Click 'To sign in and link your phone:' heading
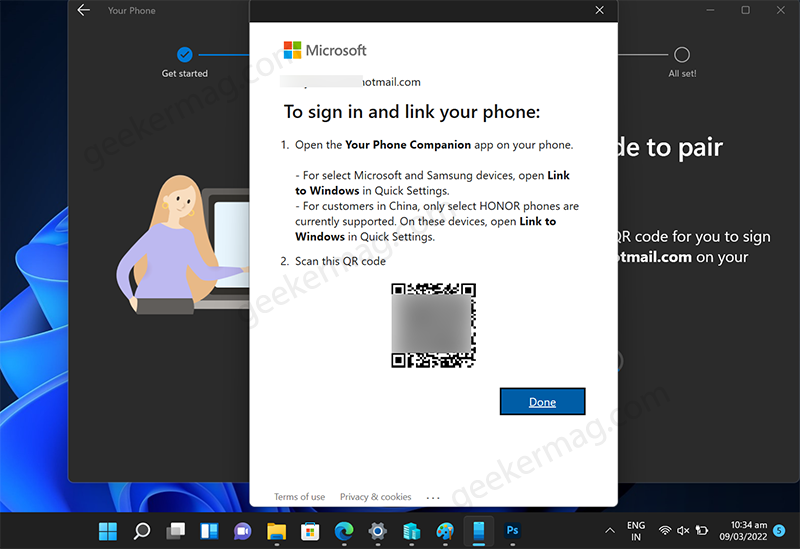This screenshot has width=800, height=549. tap(412, 112)
